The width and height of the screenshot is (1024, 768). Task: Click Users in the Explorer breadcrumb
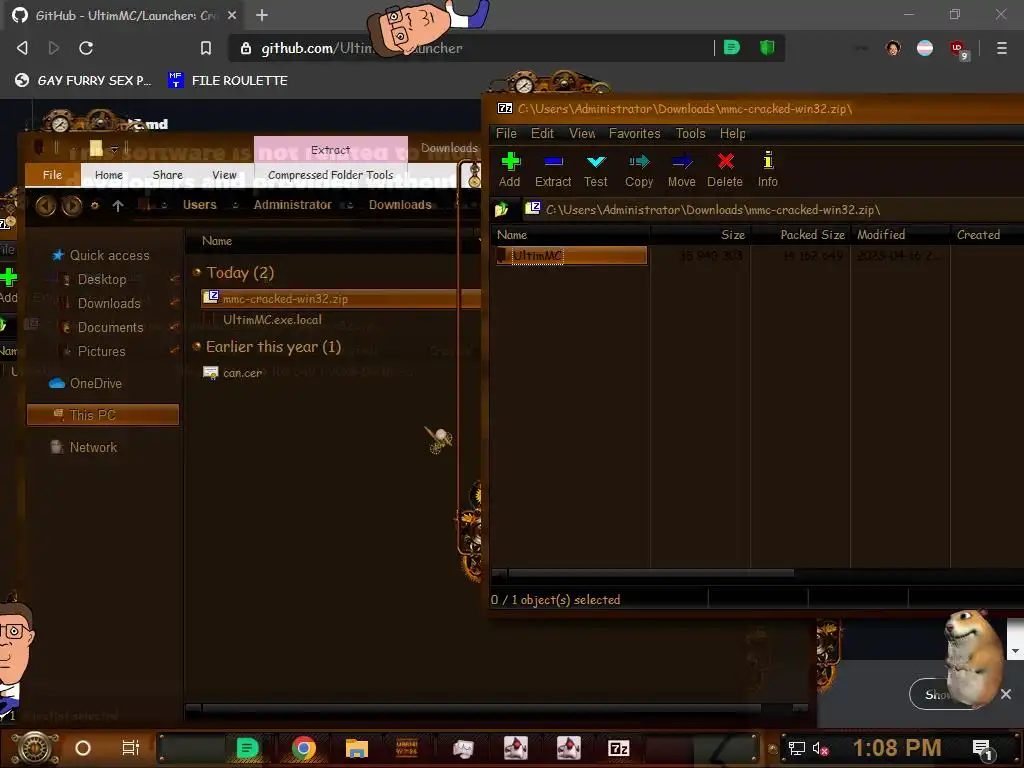(x=199, y=205)
